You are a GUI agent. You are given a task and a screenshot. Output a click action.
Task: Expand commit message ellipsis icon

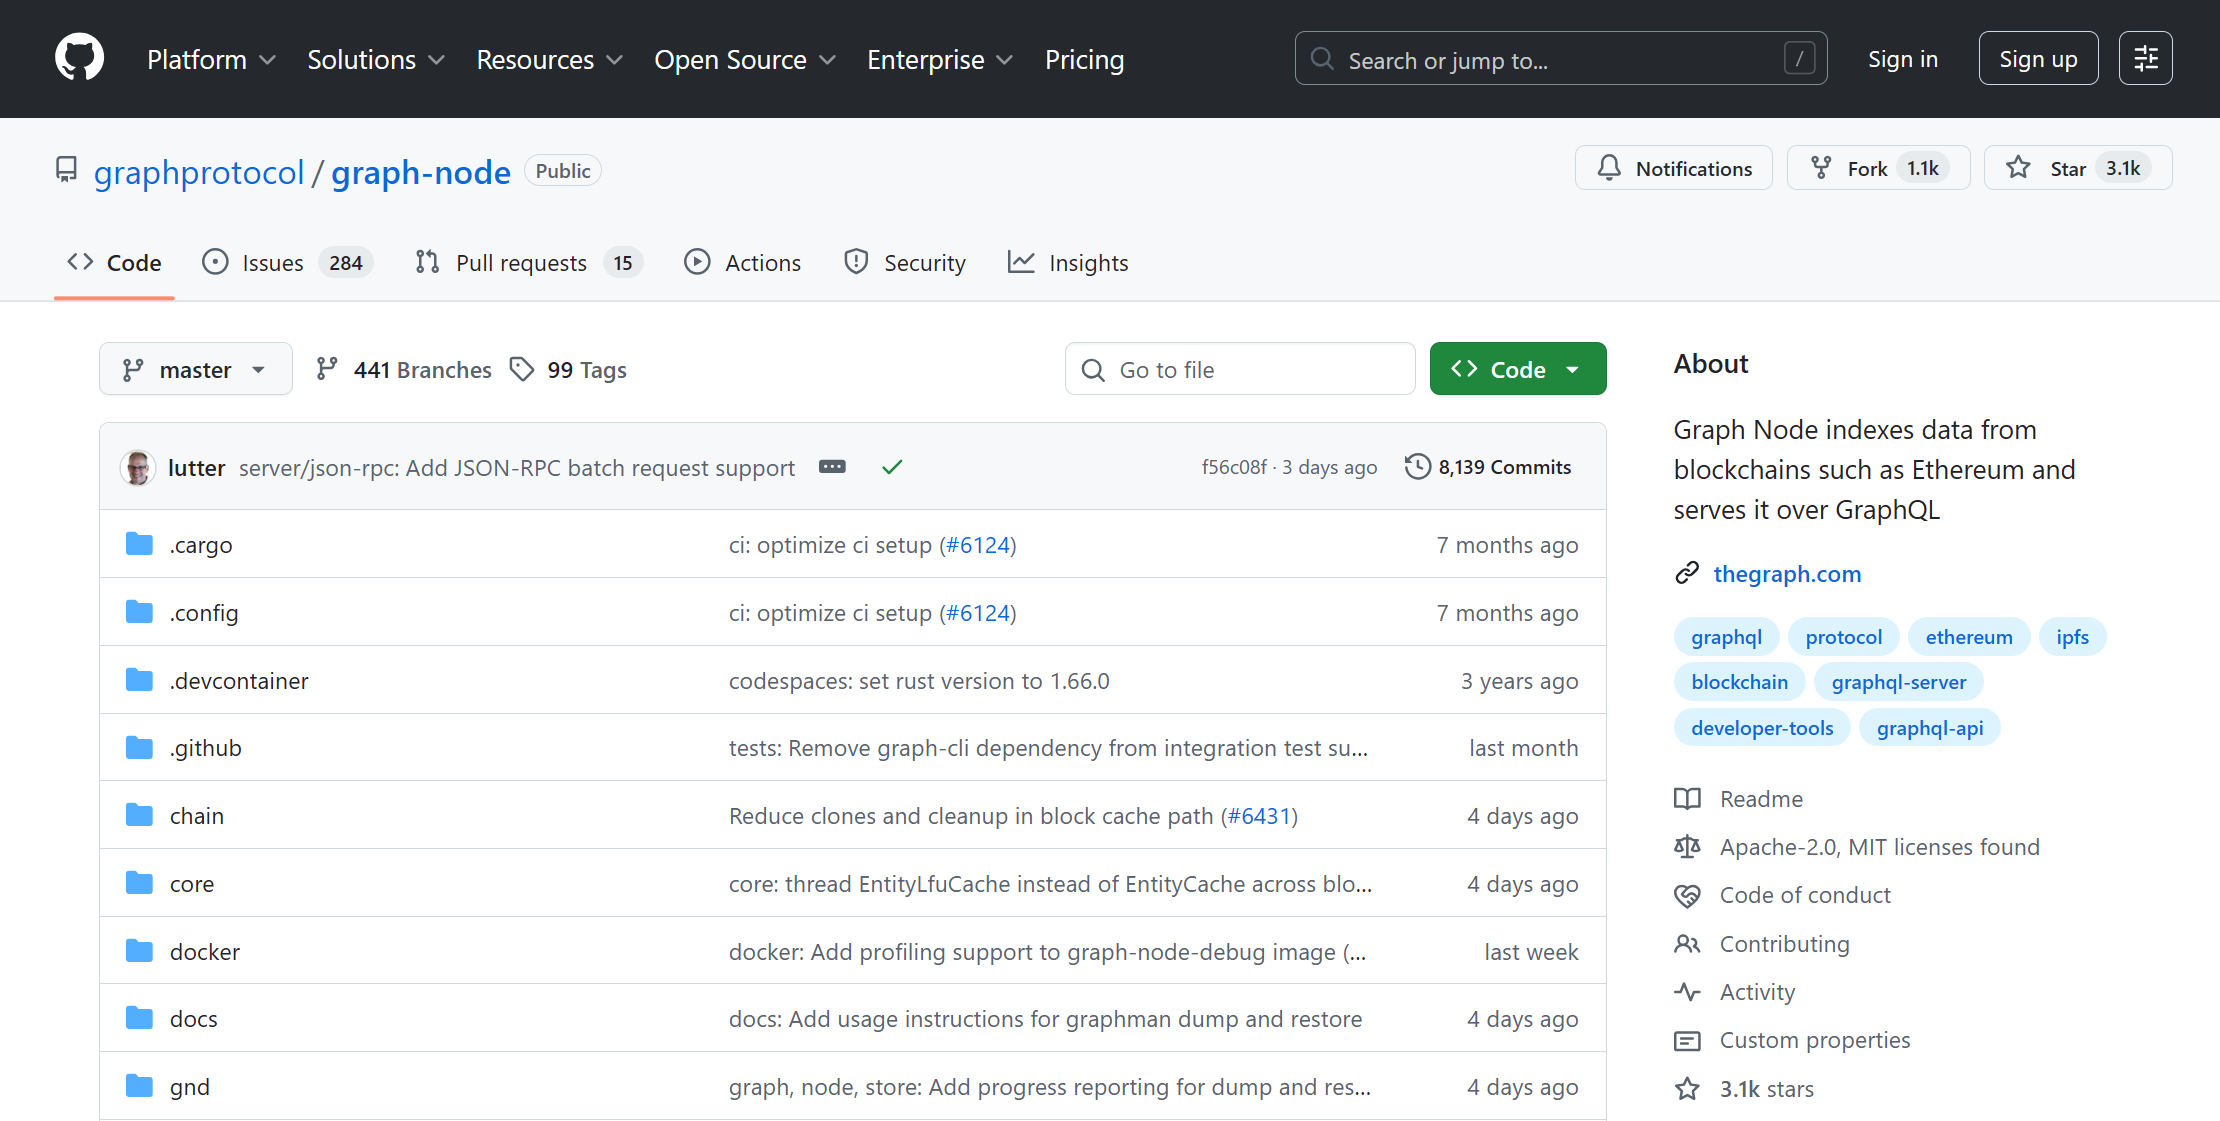point(832,467)
